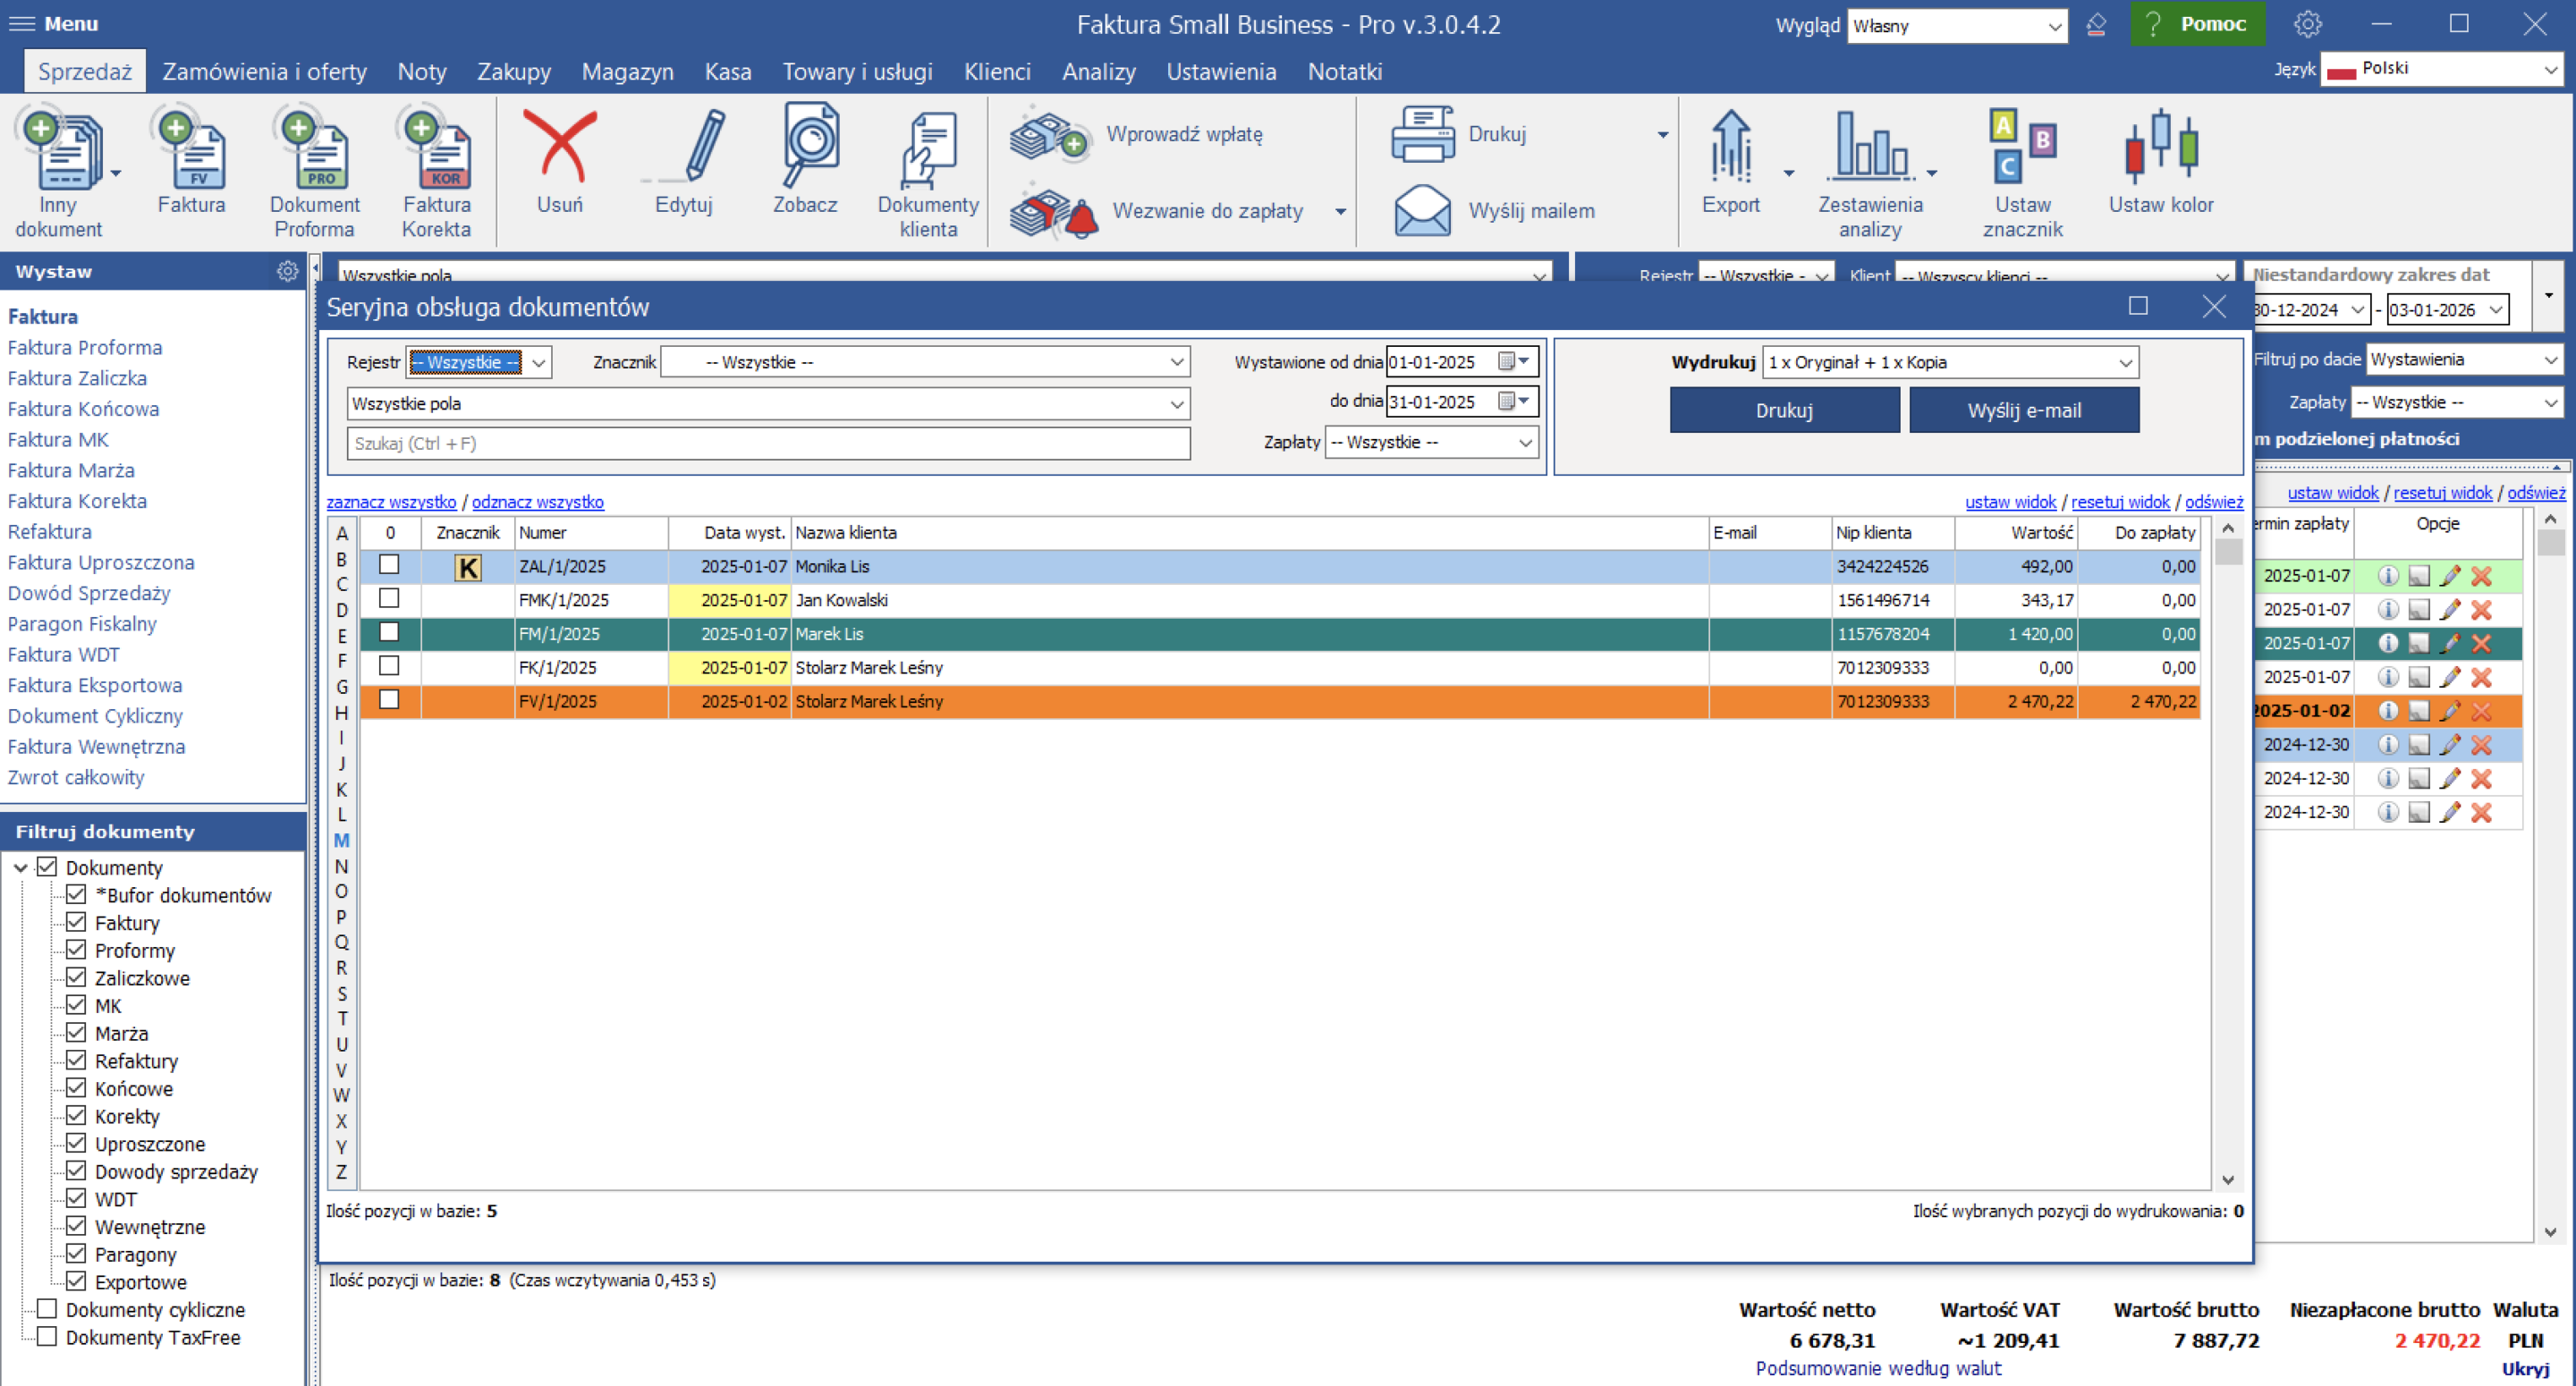This screenshot has height=1386, width=2576.
Task: Click the zaznacz wszystko link
Action: pos(391,502)
